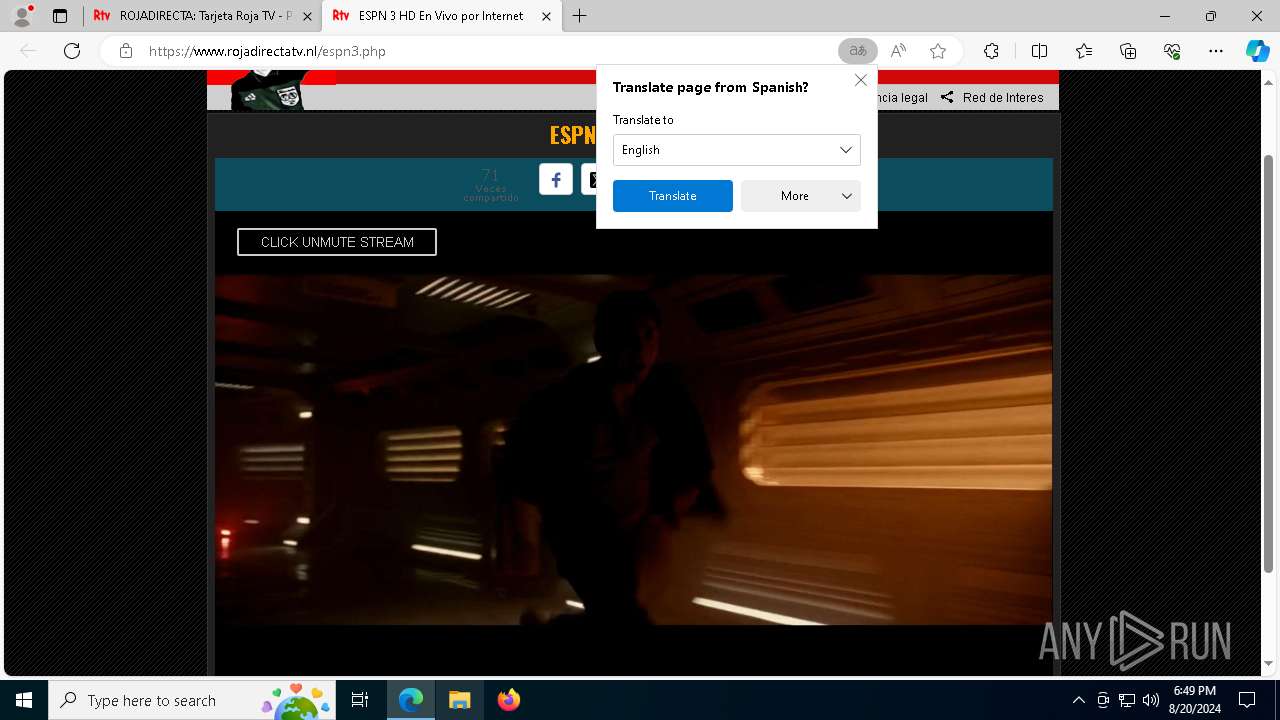The height and width of the screenshot is (720, 1280).
Task: Open File Explorer on taskbar
Action: click(x=459, y=700)
